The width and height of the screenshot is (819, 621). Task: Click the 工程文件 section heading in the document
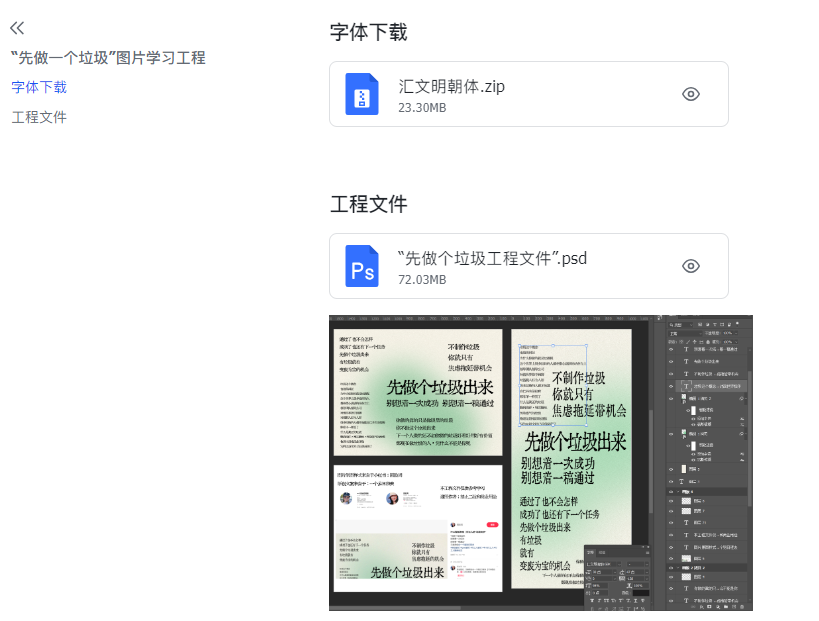point(368,204)
